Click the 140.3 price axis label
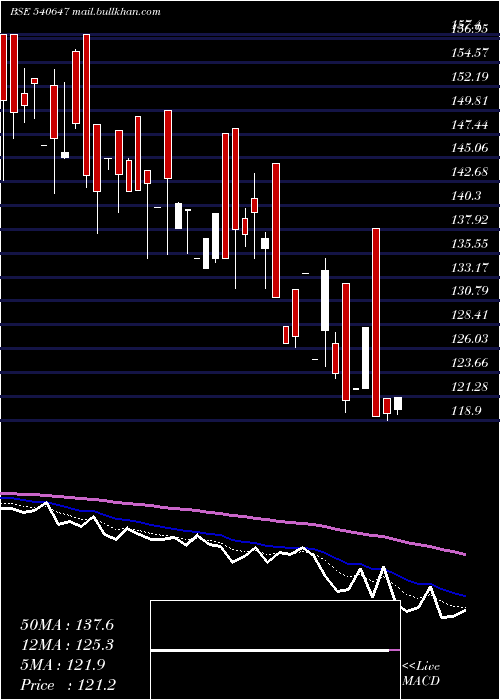This screenshot has height=700, width=500. coord(467,196)
